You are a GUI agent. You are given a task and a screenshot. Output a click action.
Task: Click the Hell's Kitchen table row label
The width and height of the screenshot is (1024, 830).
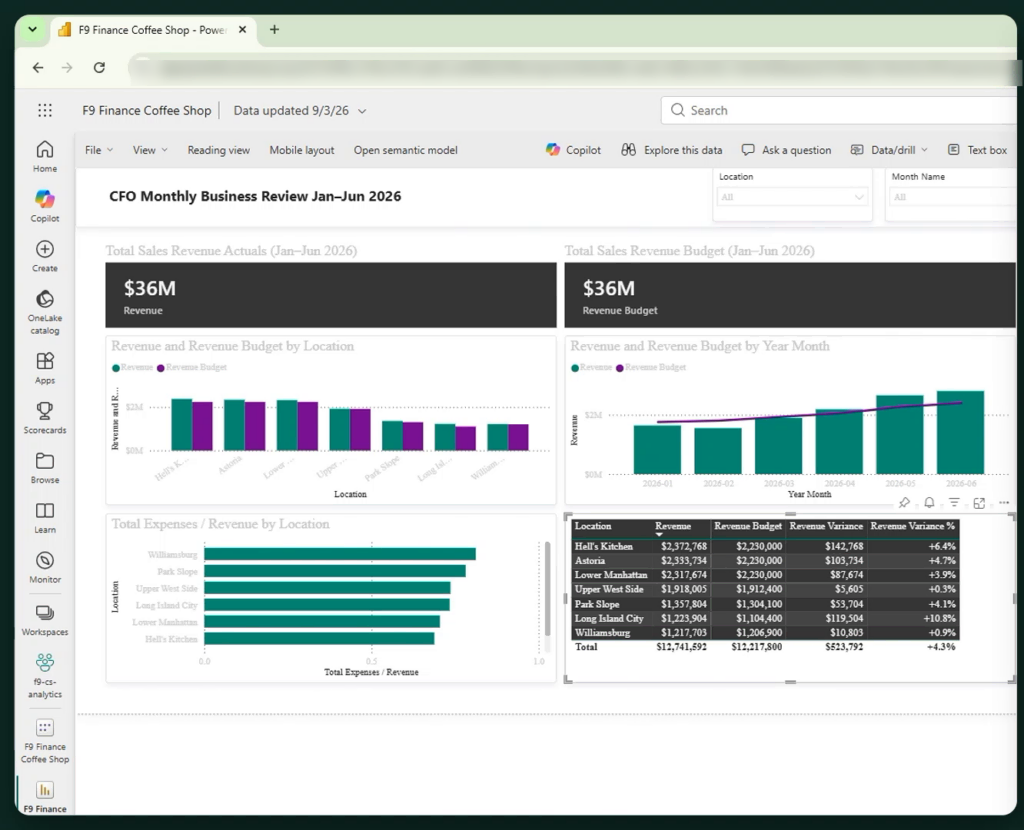[603, 547]
